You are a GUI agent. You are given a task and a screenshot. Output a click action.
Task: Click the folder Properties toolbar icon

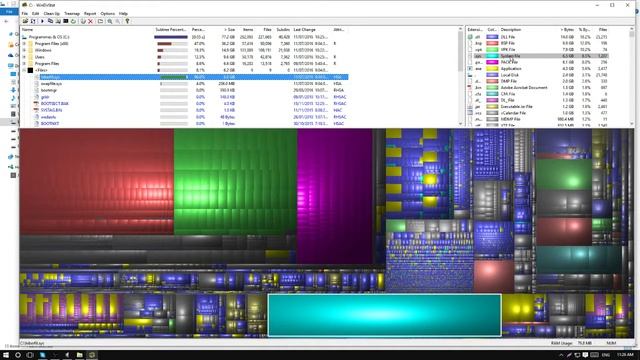point(100,21)
